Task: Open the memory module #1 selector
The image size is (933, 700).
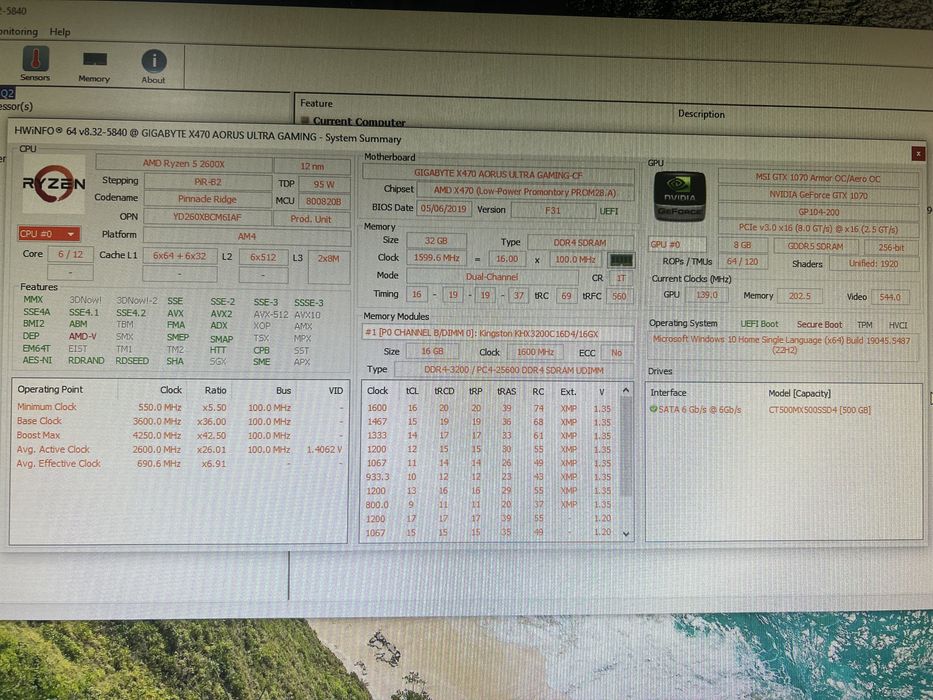Action: coord(497,333)
